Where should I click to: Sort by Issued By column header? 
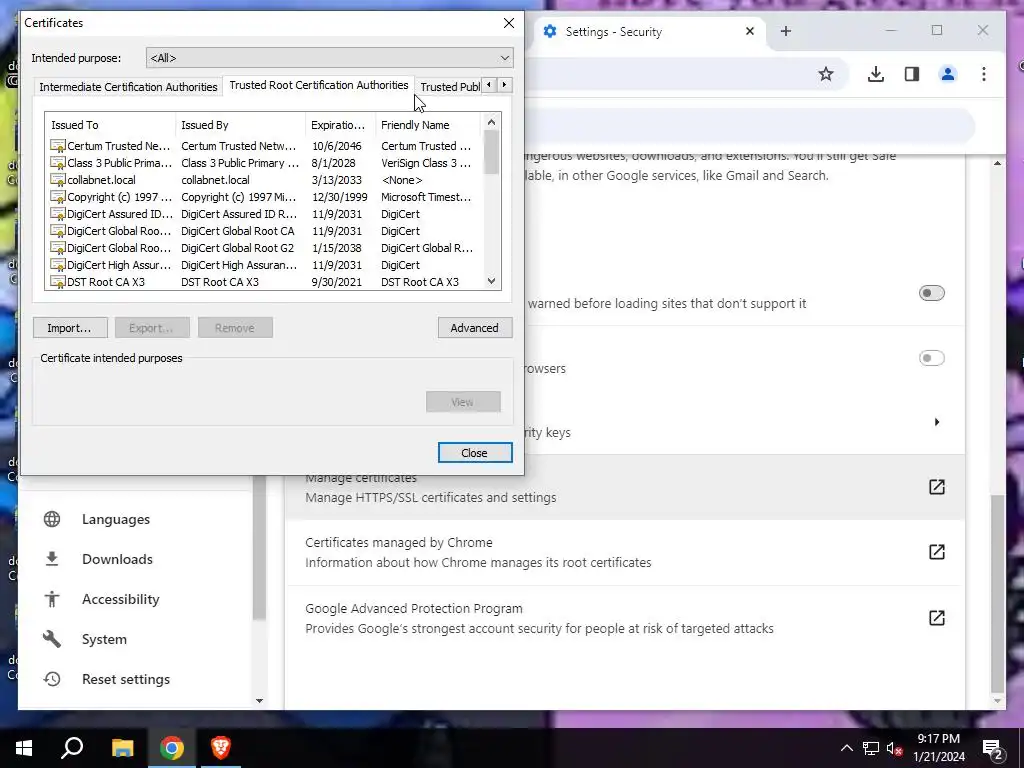(240, 125)
